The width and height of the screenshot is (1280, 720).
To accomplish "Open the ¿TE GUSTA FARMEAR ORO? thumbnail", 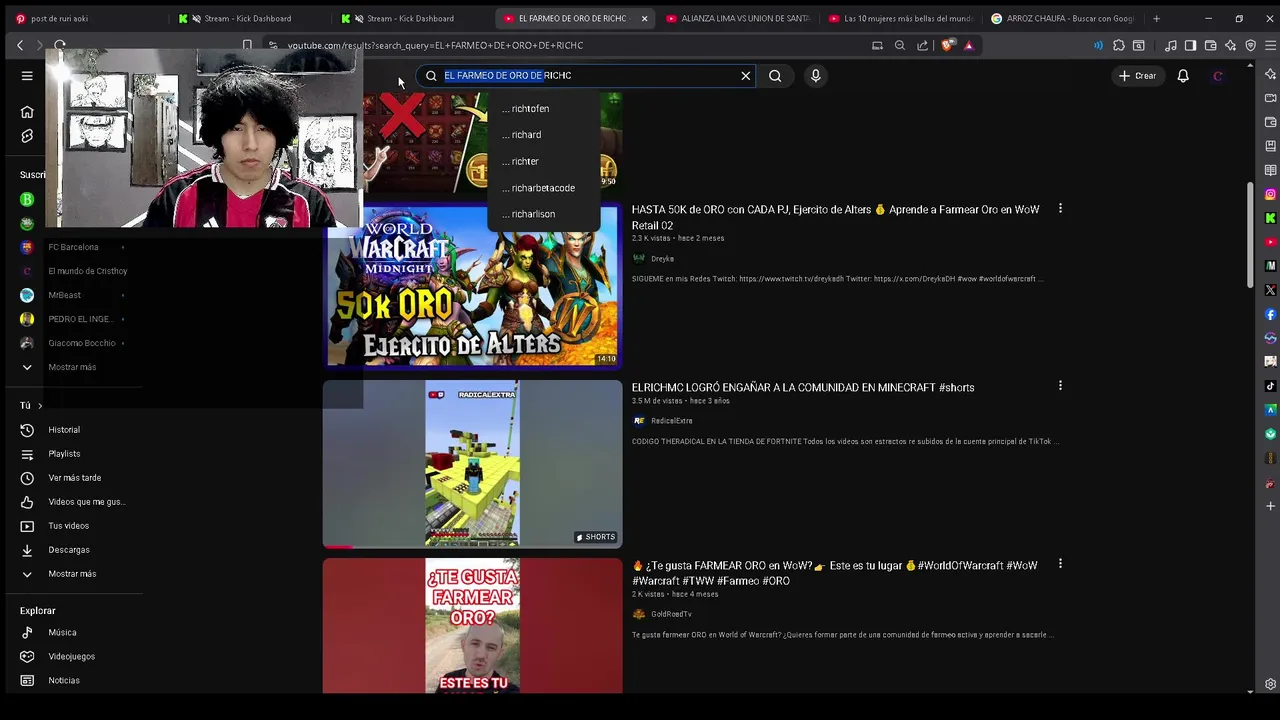I will coord(472,625).
